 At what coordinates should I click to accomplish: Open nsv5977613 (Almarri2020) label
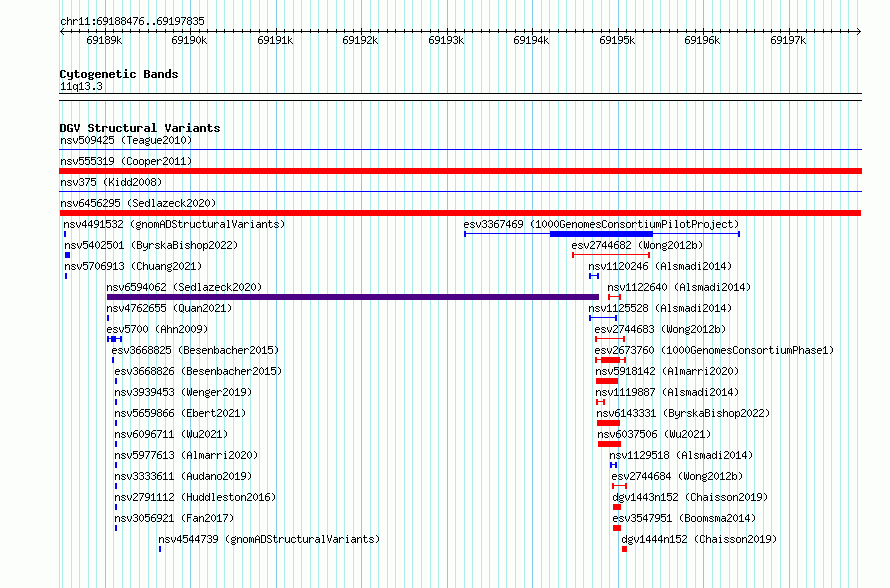pos(186,455)
